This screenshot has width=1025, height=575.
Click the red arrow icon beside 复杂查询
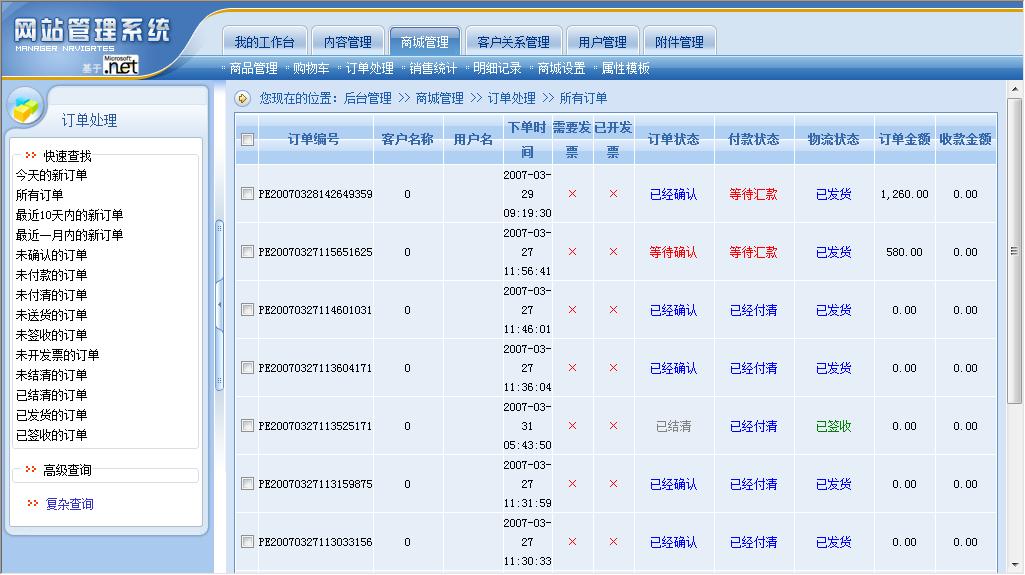pyautogui.click(x=33, y=504)
